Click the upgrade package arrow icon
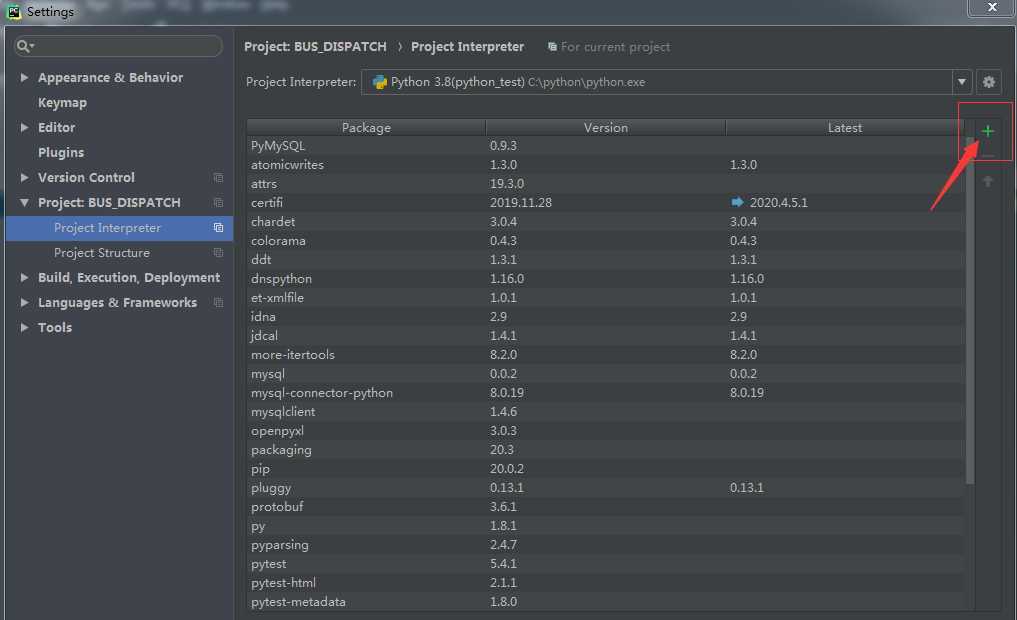Viewport: 1017px width, 620px height. (x=987, y=182)
